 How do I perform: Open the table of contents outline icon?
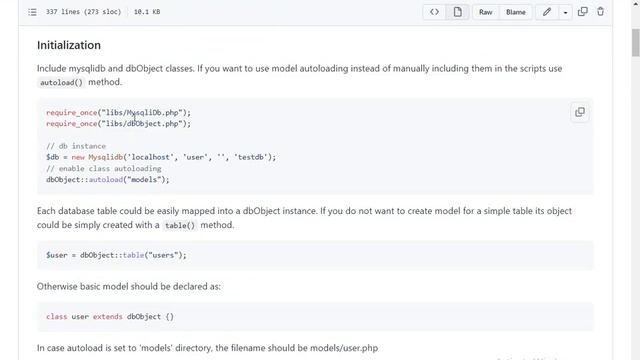pos(32,12)
